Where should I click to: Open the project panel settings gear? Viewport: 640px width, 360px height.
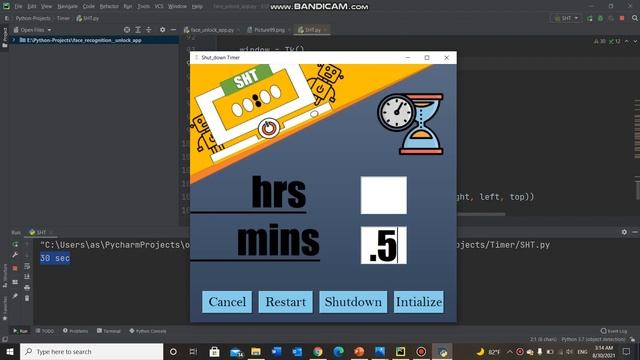pos(162,30)
